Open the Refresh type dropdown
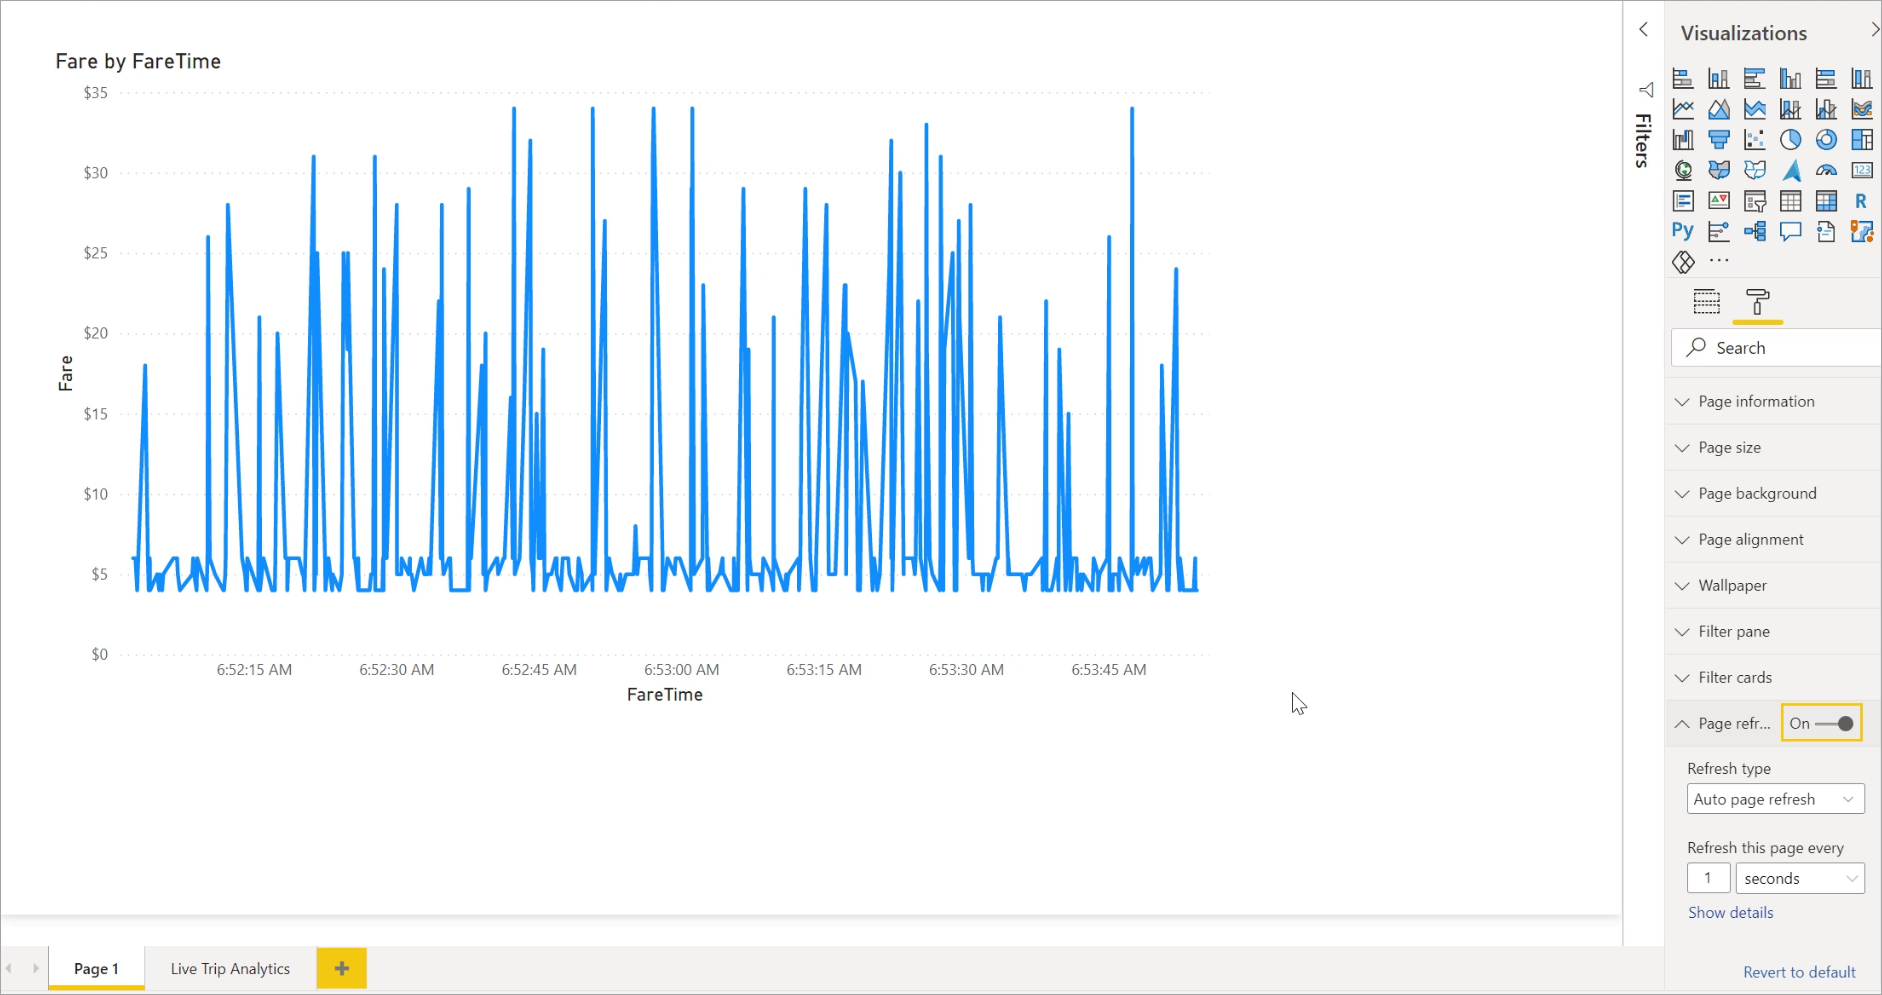 1775,799
